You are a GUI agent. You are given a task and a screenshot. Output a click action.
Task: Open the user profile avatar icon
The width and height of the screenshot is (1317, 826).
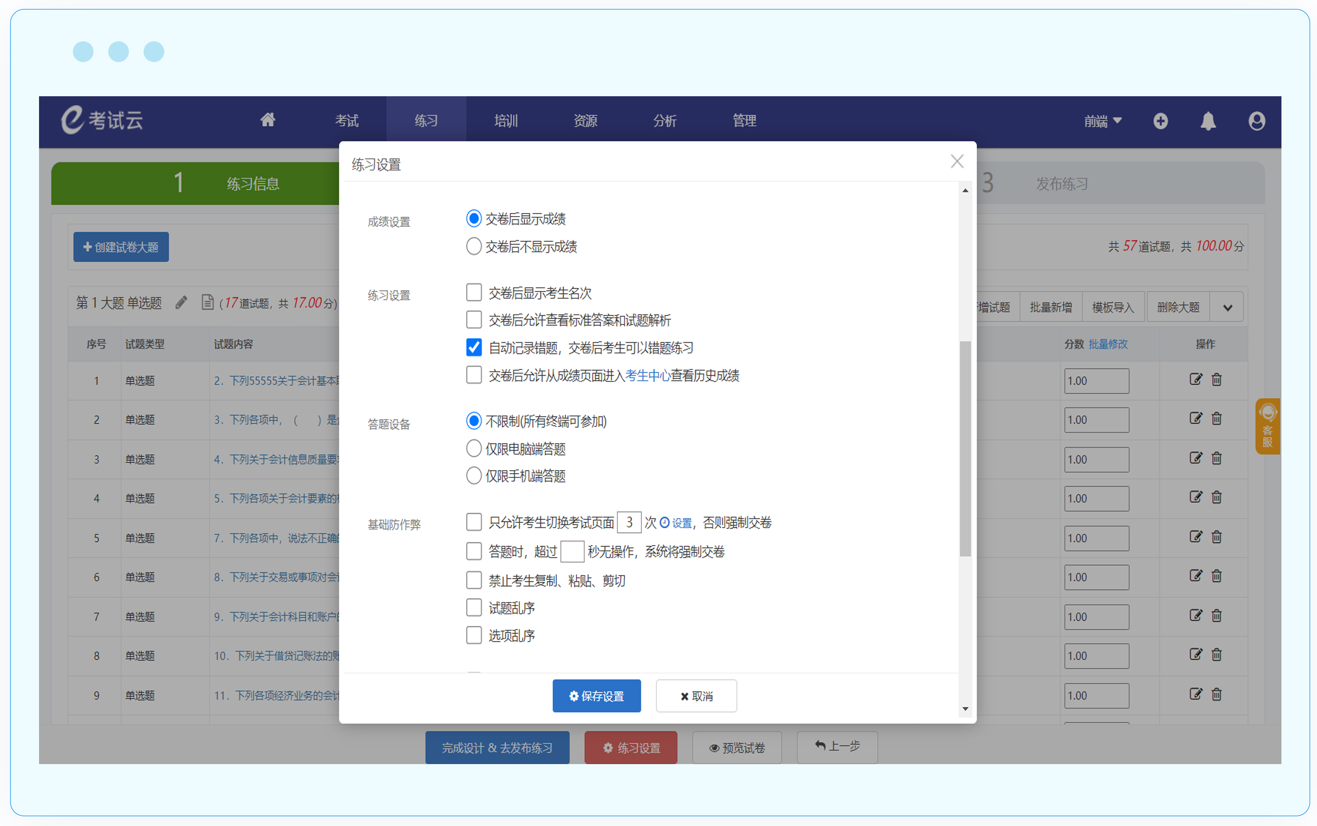1256,121
